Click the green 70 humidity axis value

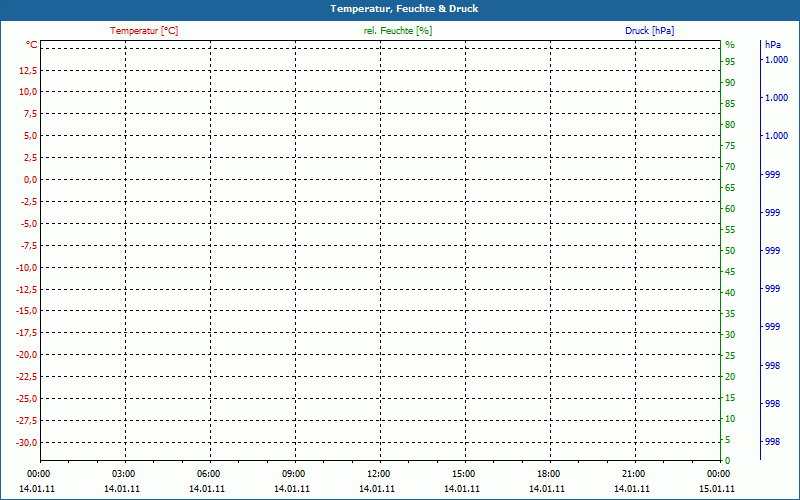(x=730, y=167)
